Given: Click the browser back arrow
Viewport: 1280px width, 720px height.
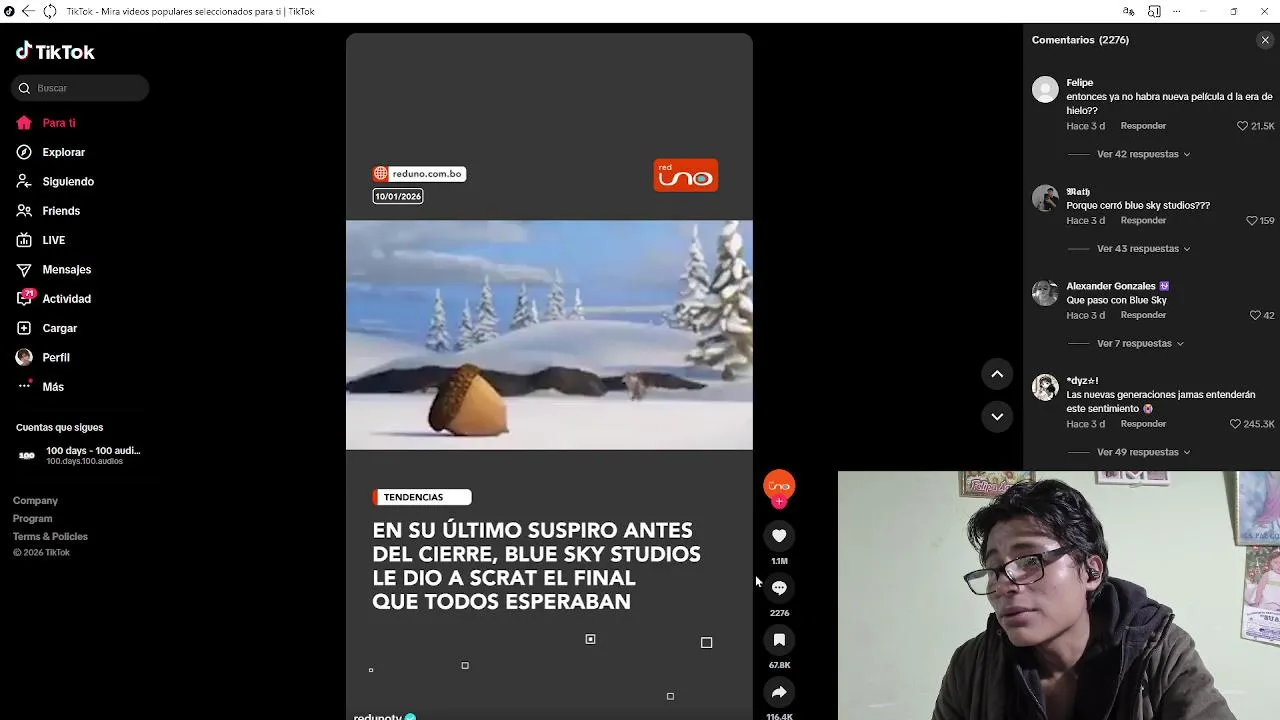Looking at the screenshot, I should pyautogui.click(x=28, y=11).
